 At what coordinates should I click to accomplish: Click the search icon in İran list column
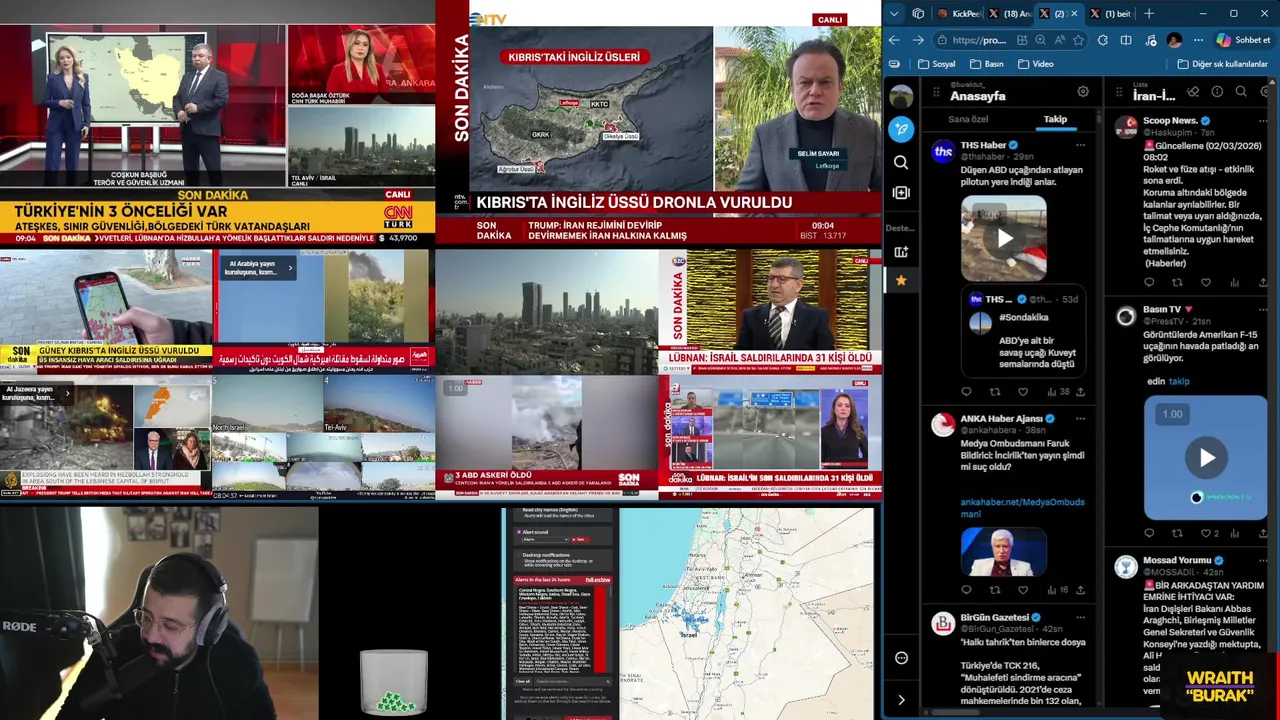(1241, 91)
